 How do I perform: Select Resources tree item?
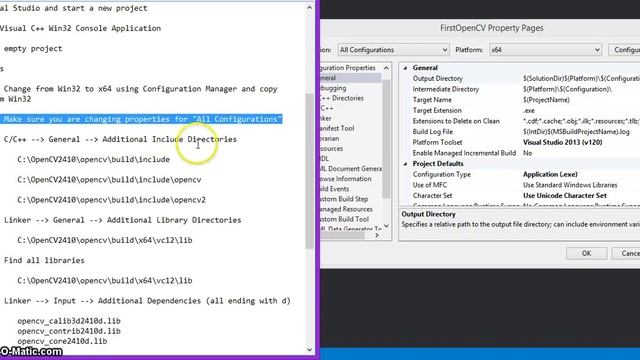pos(331,149)
